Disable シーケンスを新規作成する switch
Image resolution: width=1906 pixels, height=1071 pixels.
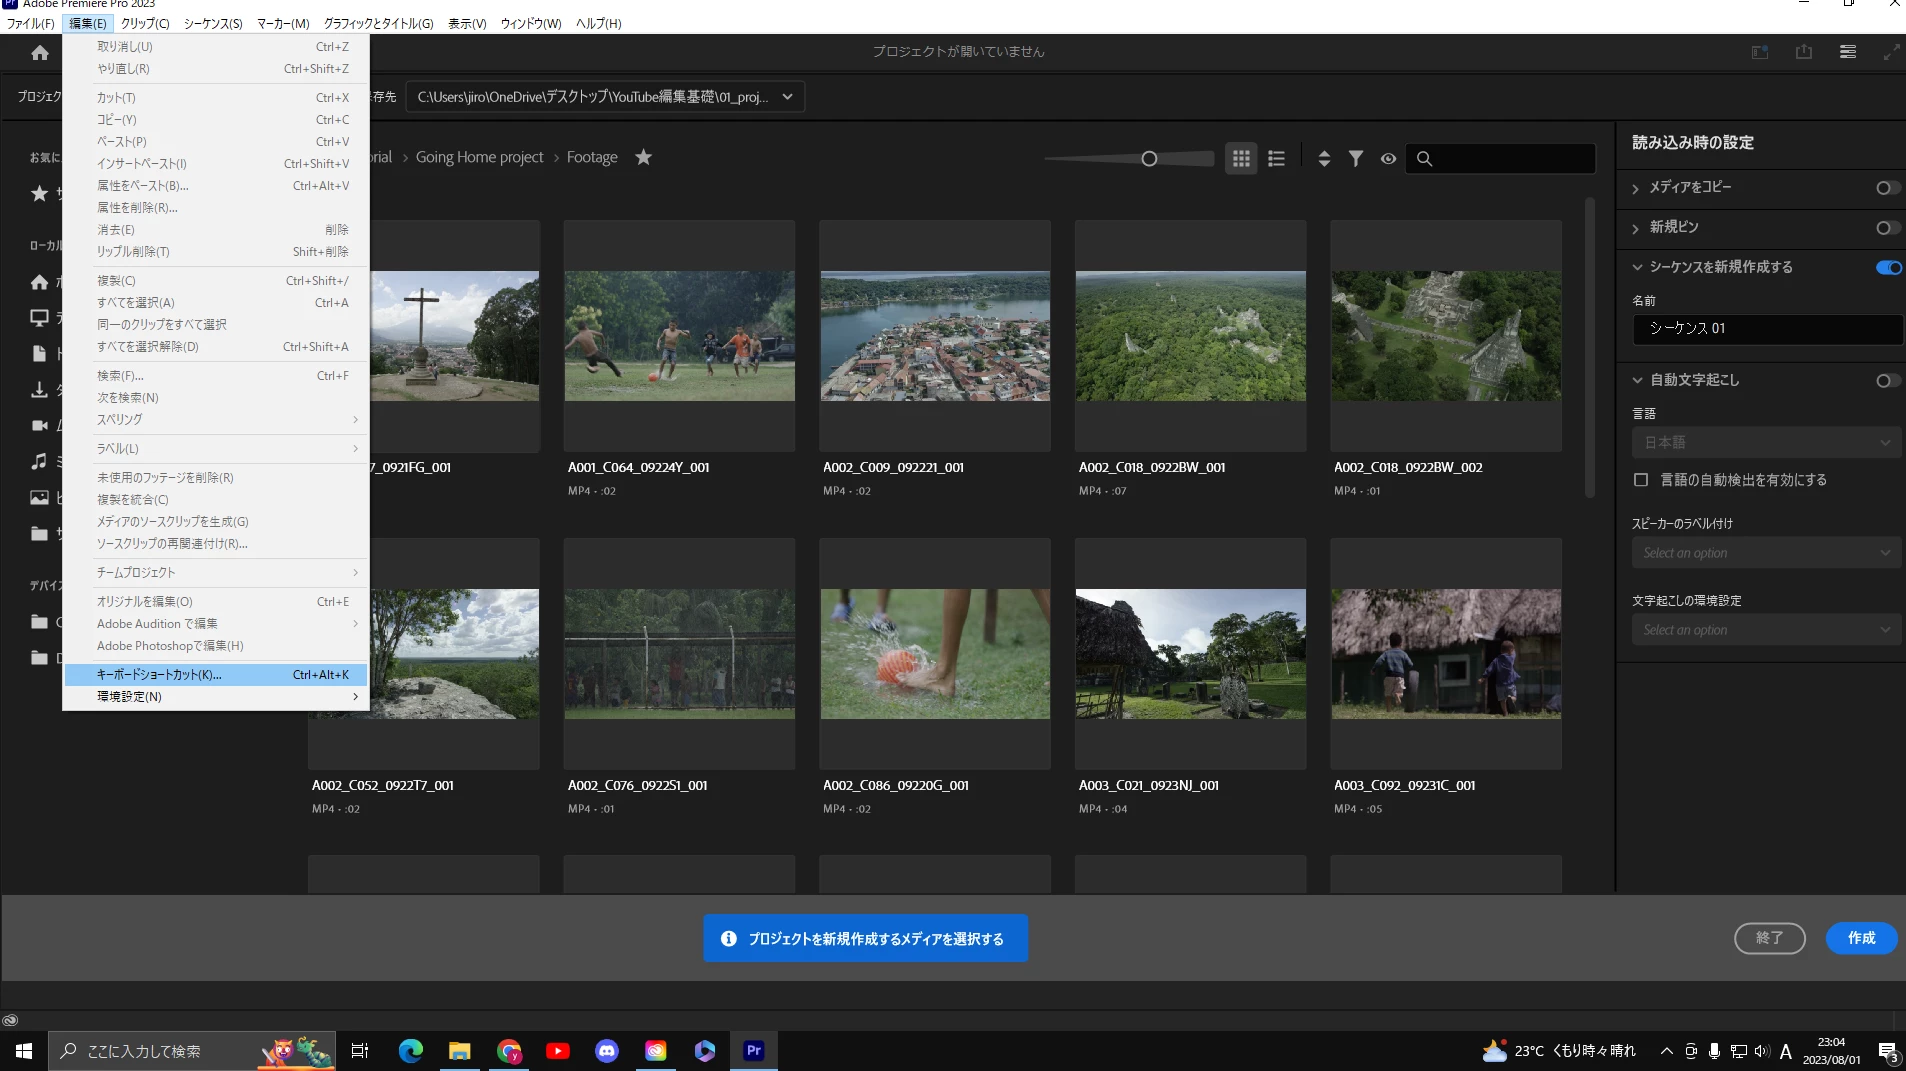coord(1888,267)
